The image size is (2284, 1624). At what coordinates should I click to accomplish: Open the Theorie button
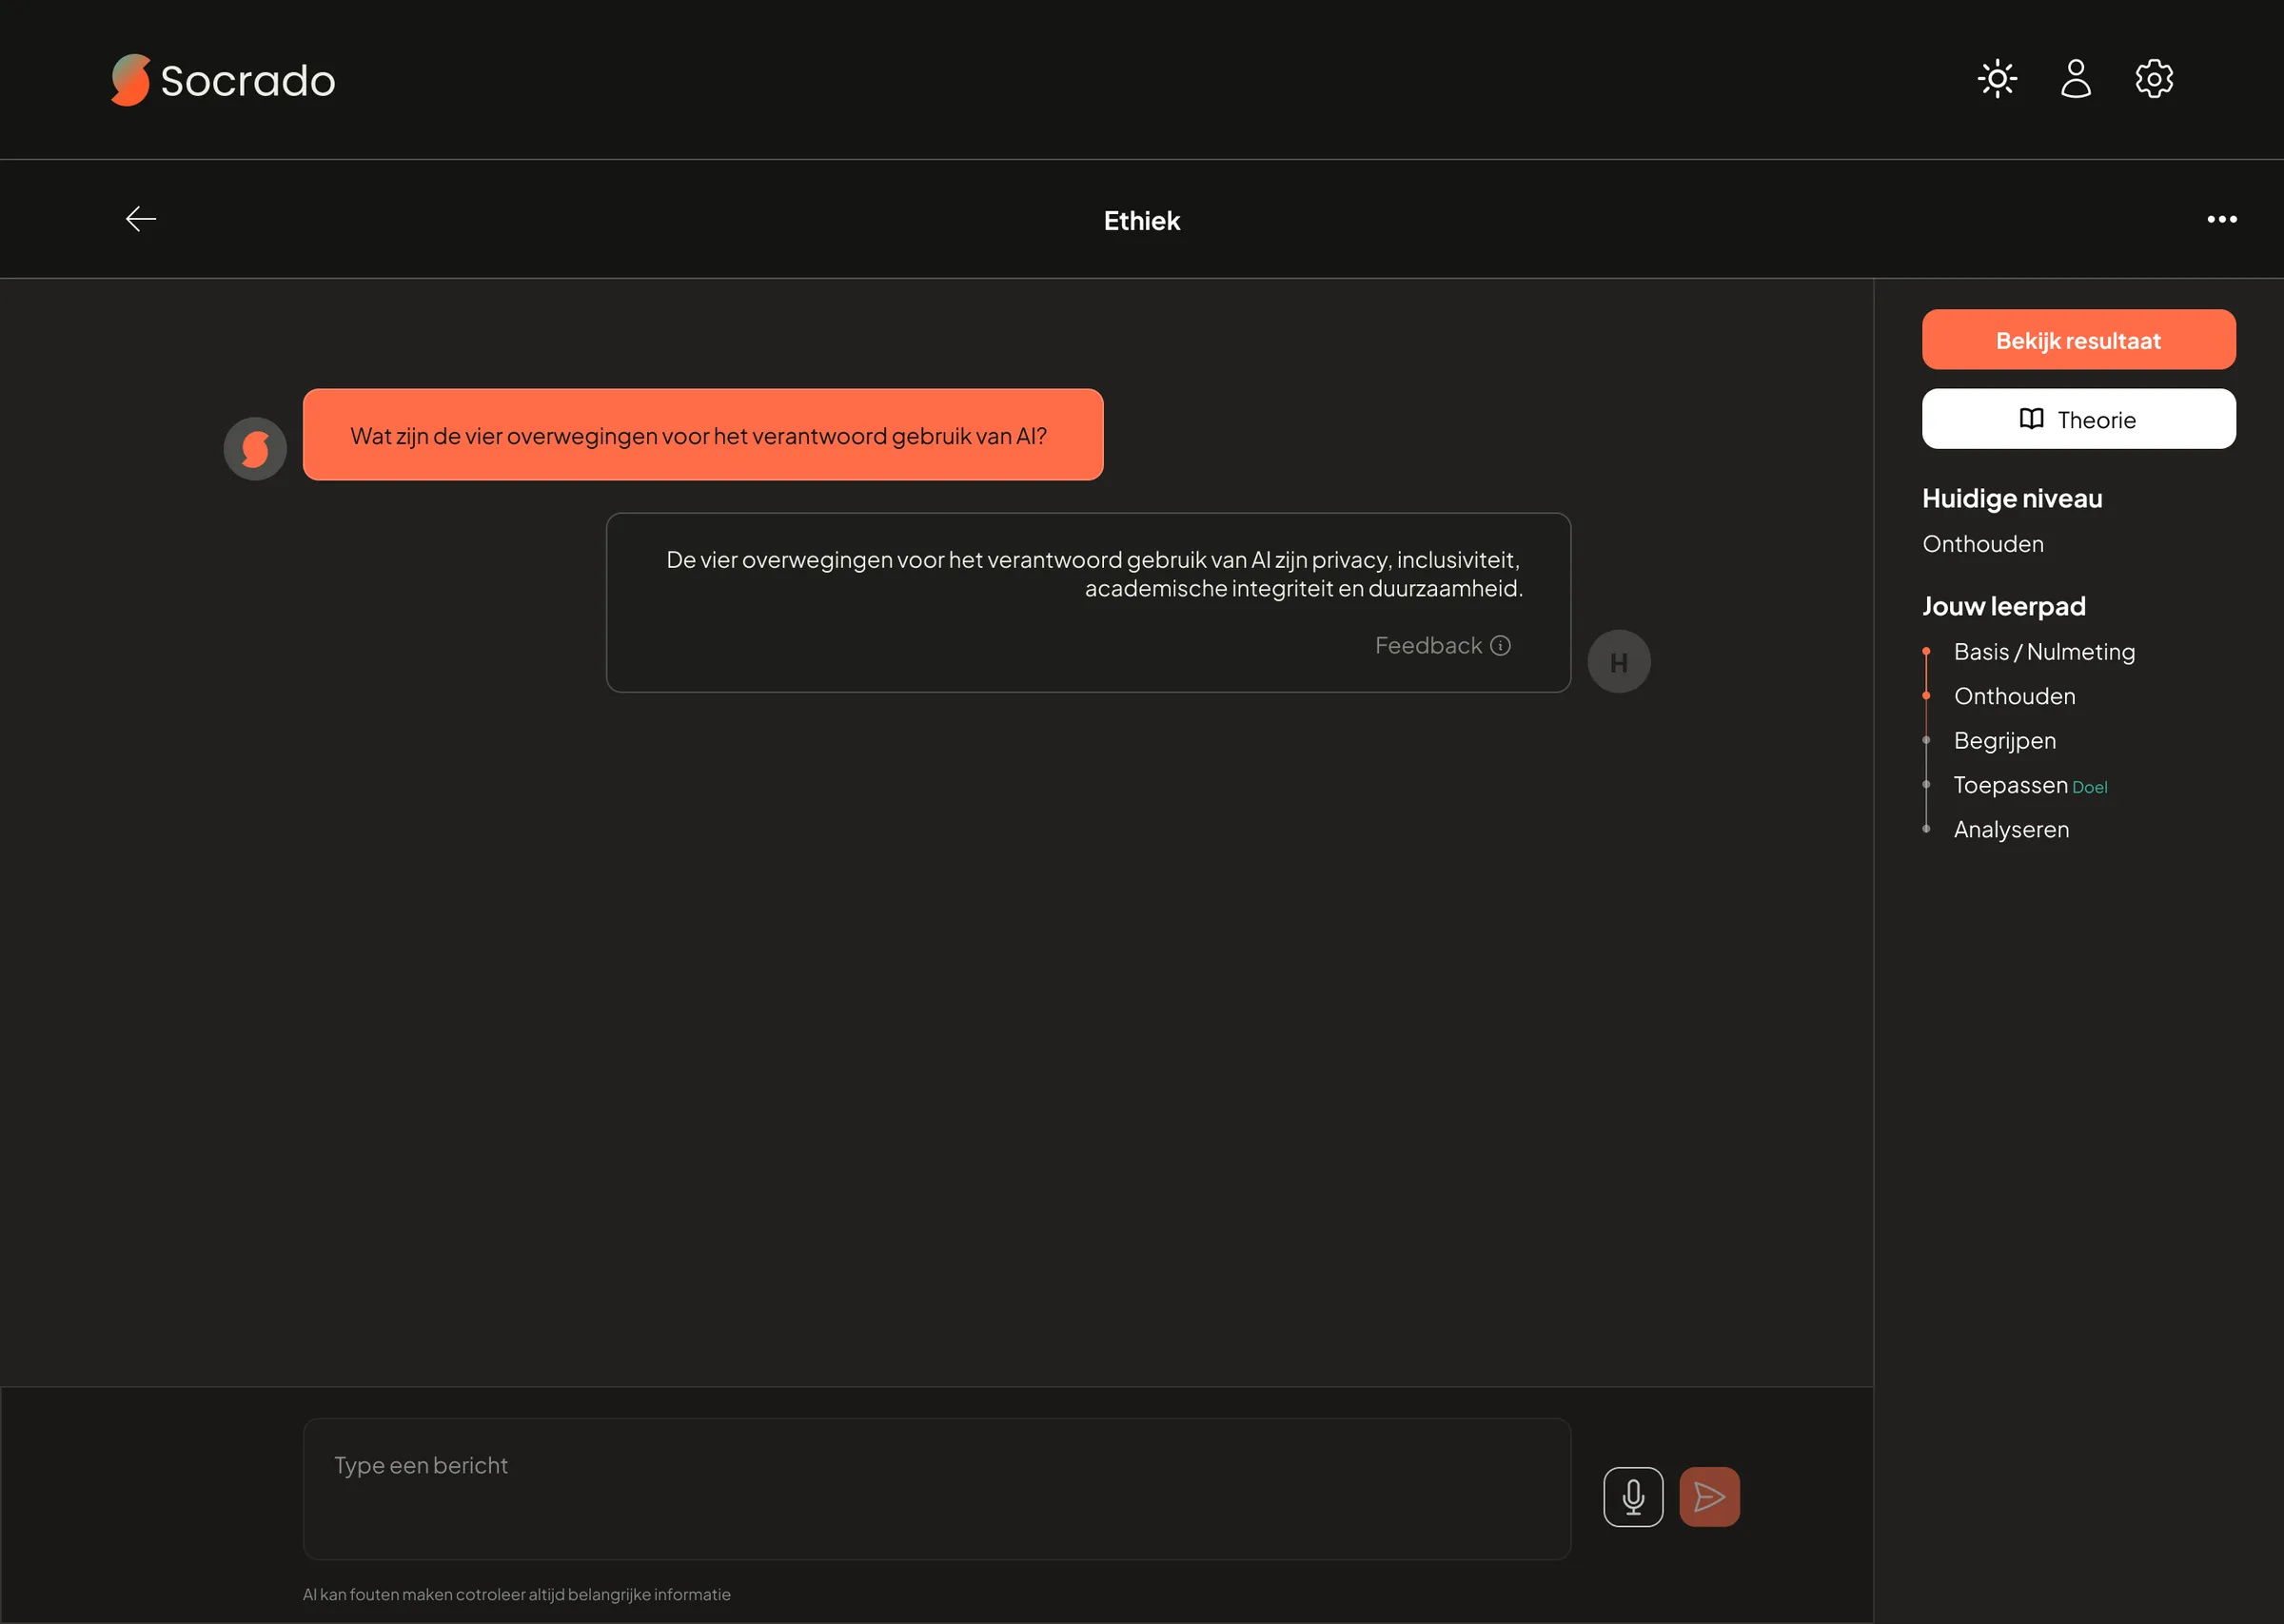tap(2078, 419)
